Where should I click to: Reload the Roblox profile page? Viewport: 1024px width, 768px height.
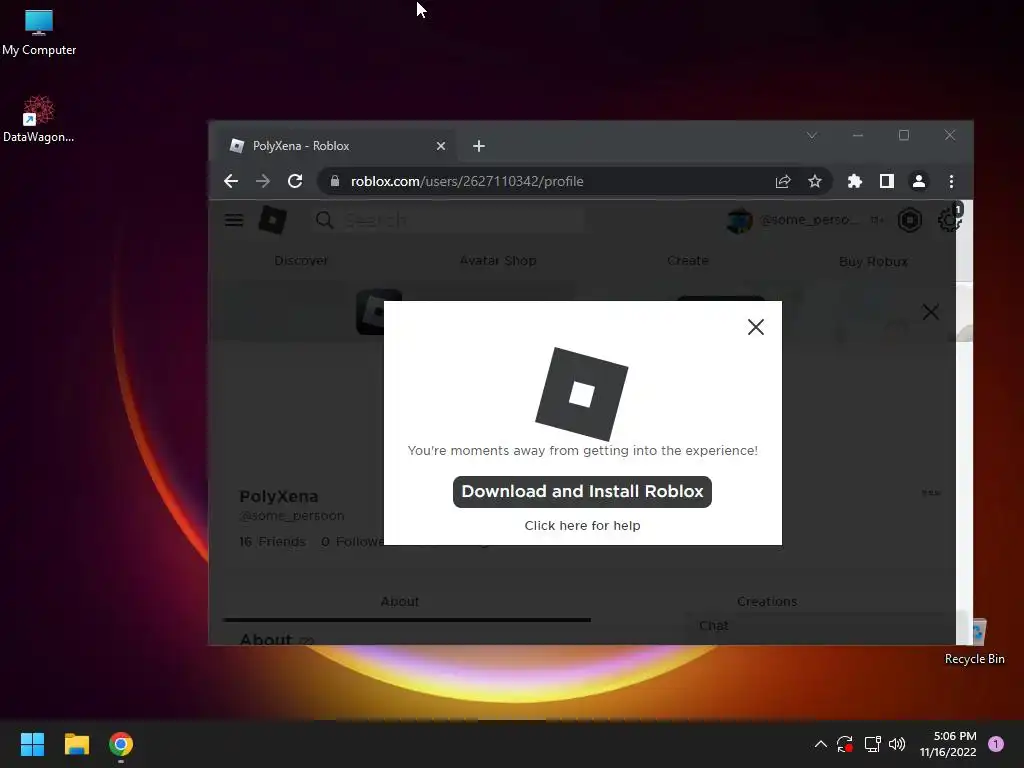click(295, 181)
